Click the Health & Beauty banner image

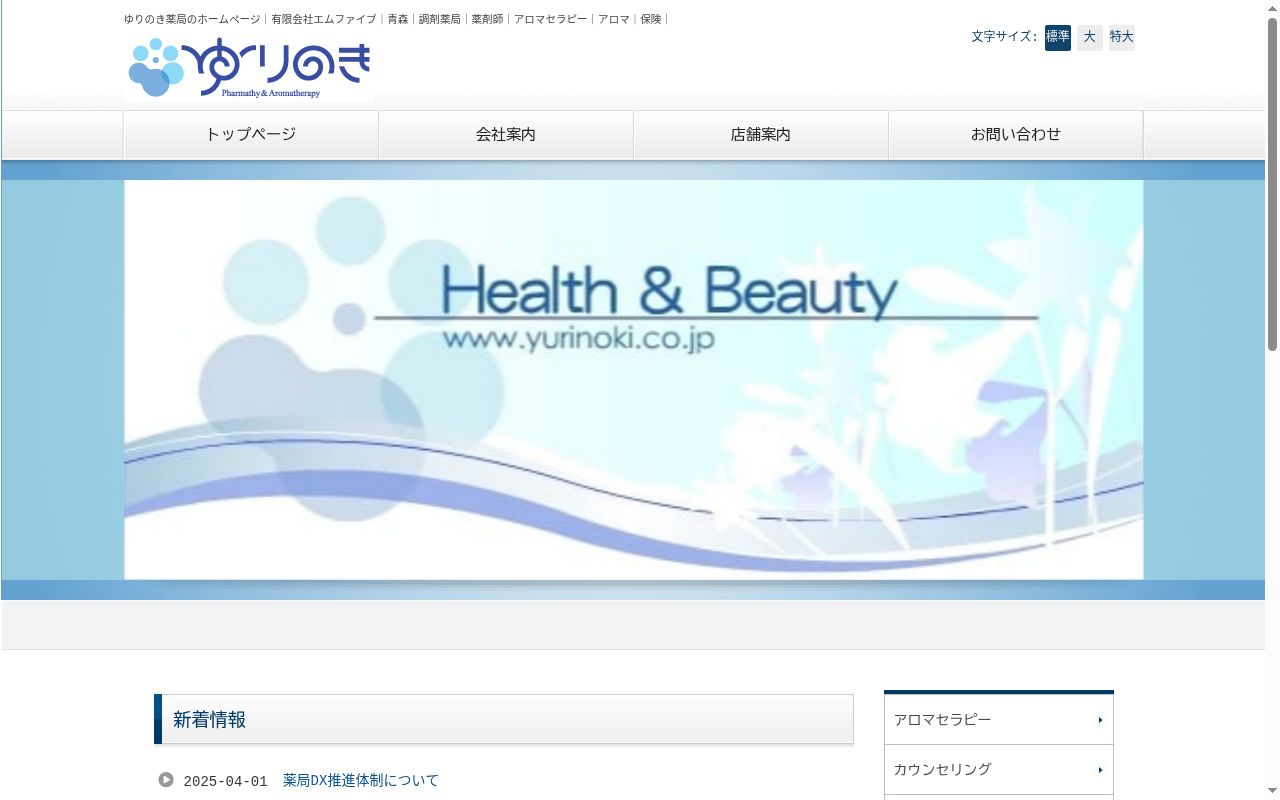tap(634, 380)
